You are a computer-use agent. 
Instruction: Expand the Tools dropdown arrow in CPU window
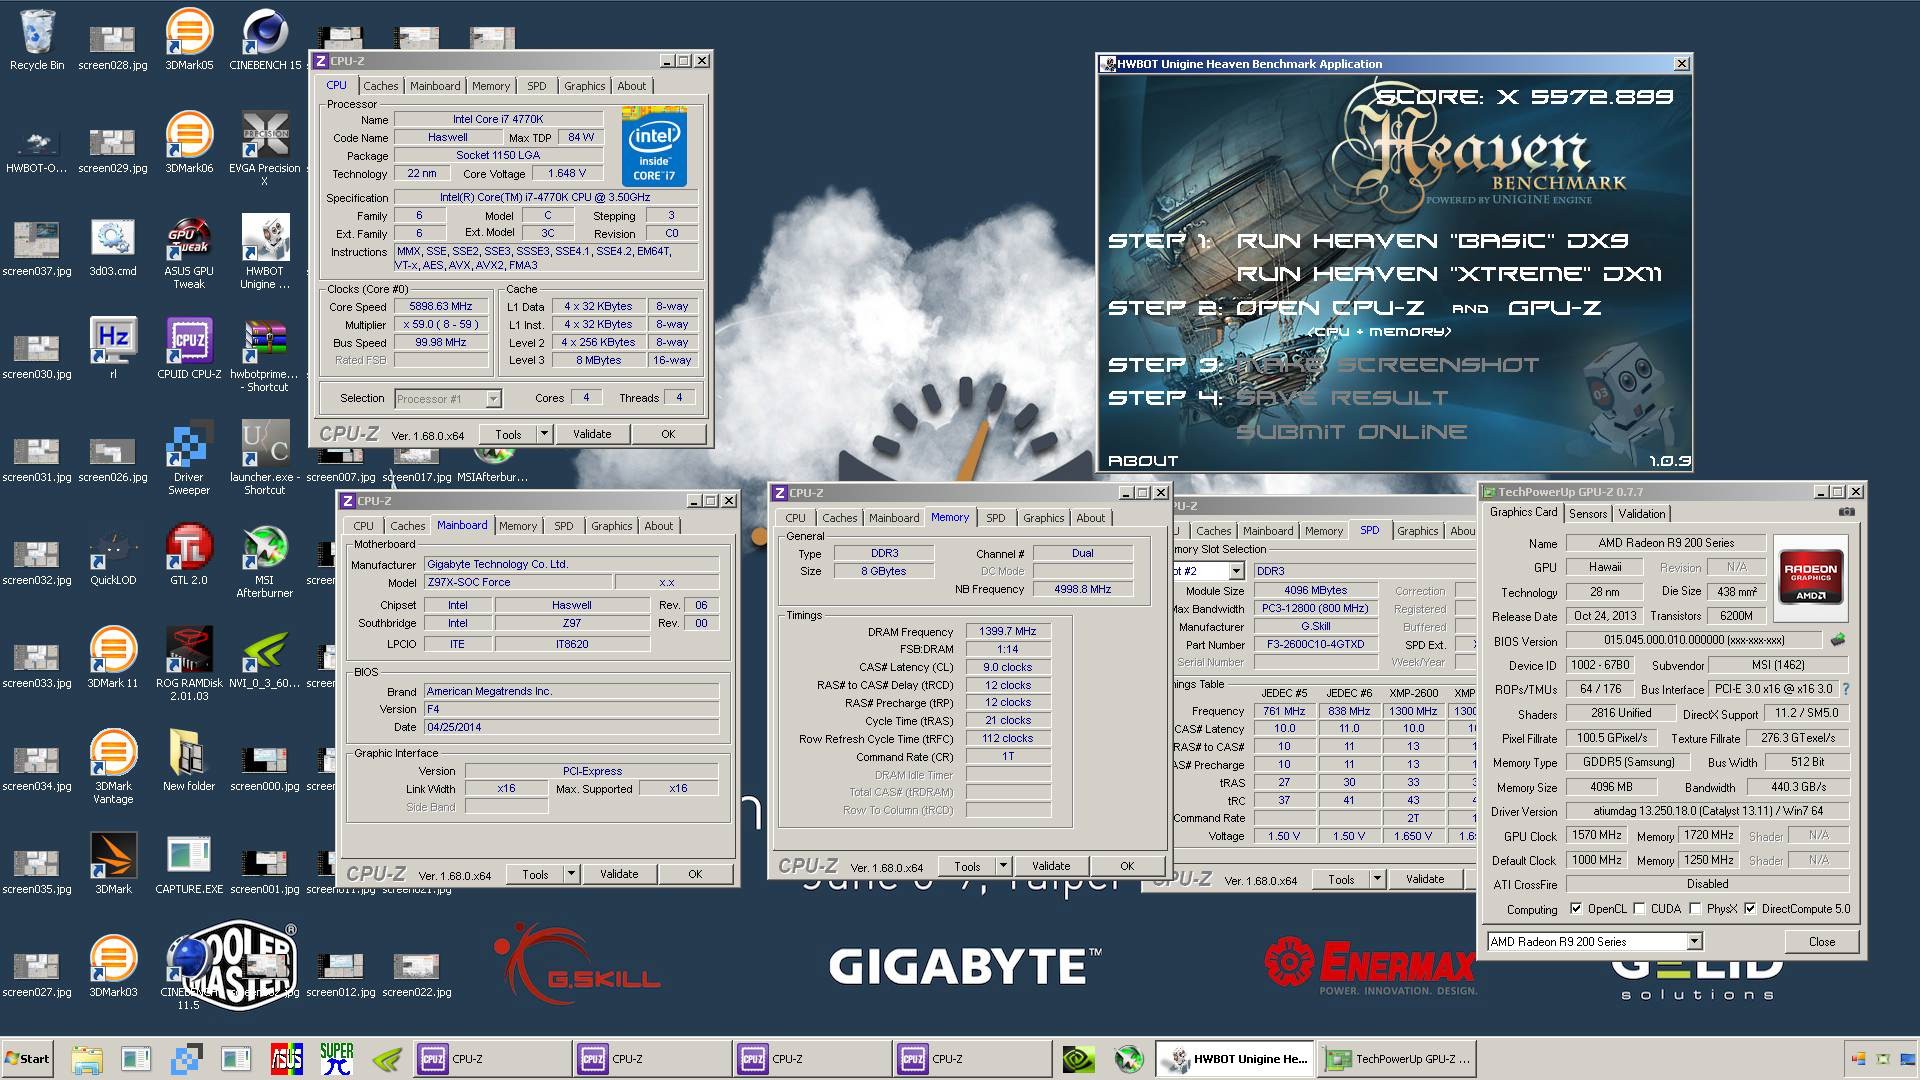[x=544, y=434]
